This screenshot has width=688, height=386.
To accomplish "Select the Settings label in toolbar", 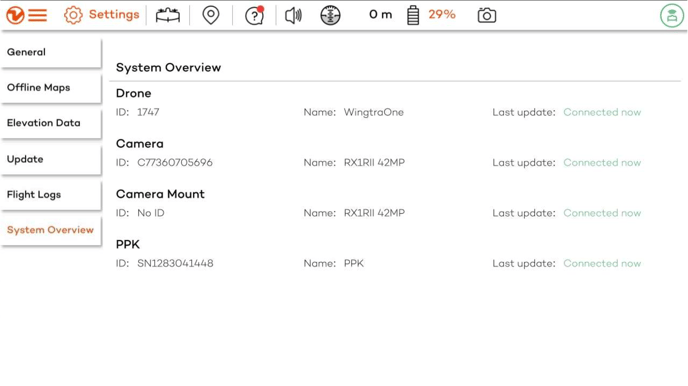I will point(114,14).
